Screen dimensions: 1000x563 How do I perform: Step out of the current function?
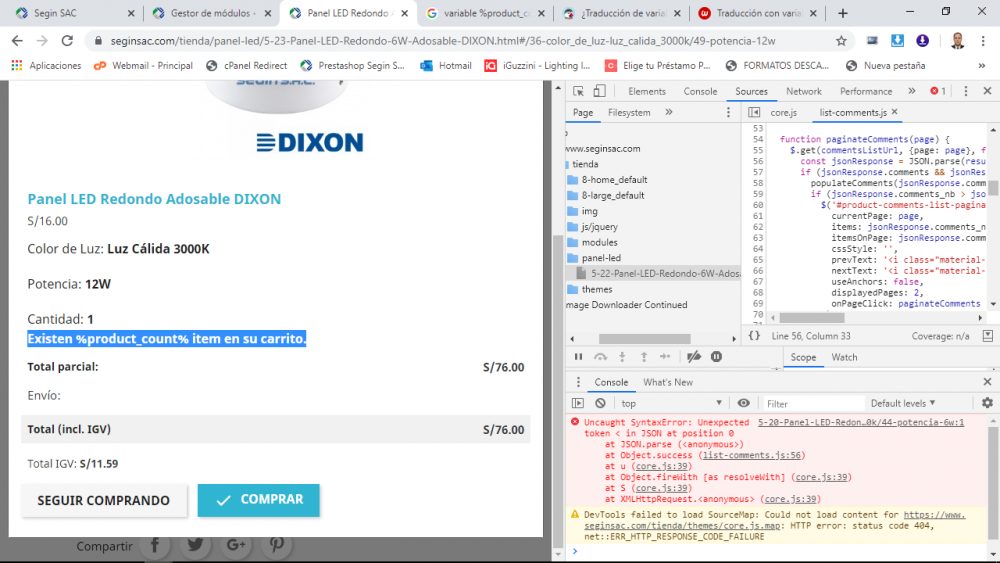click(644, 357)
